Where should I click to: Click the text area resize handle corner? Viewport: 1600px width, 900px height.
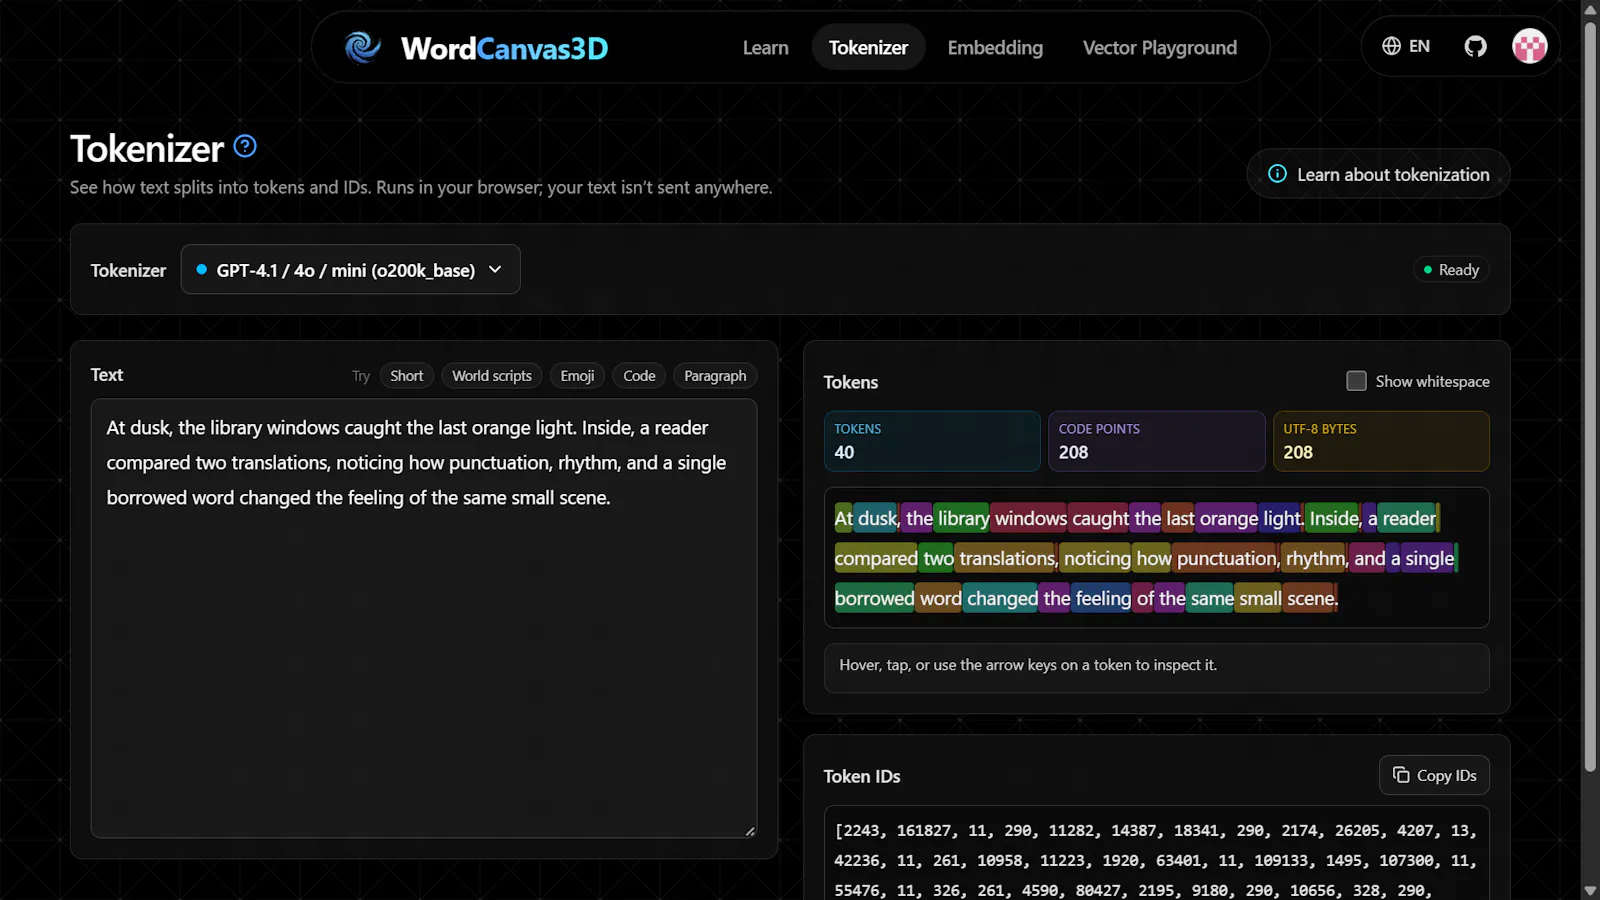pos(750,831)
